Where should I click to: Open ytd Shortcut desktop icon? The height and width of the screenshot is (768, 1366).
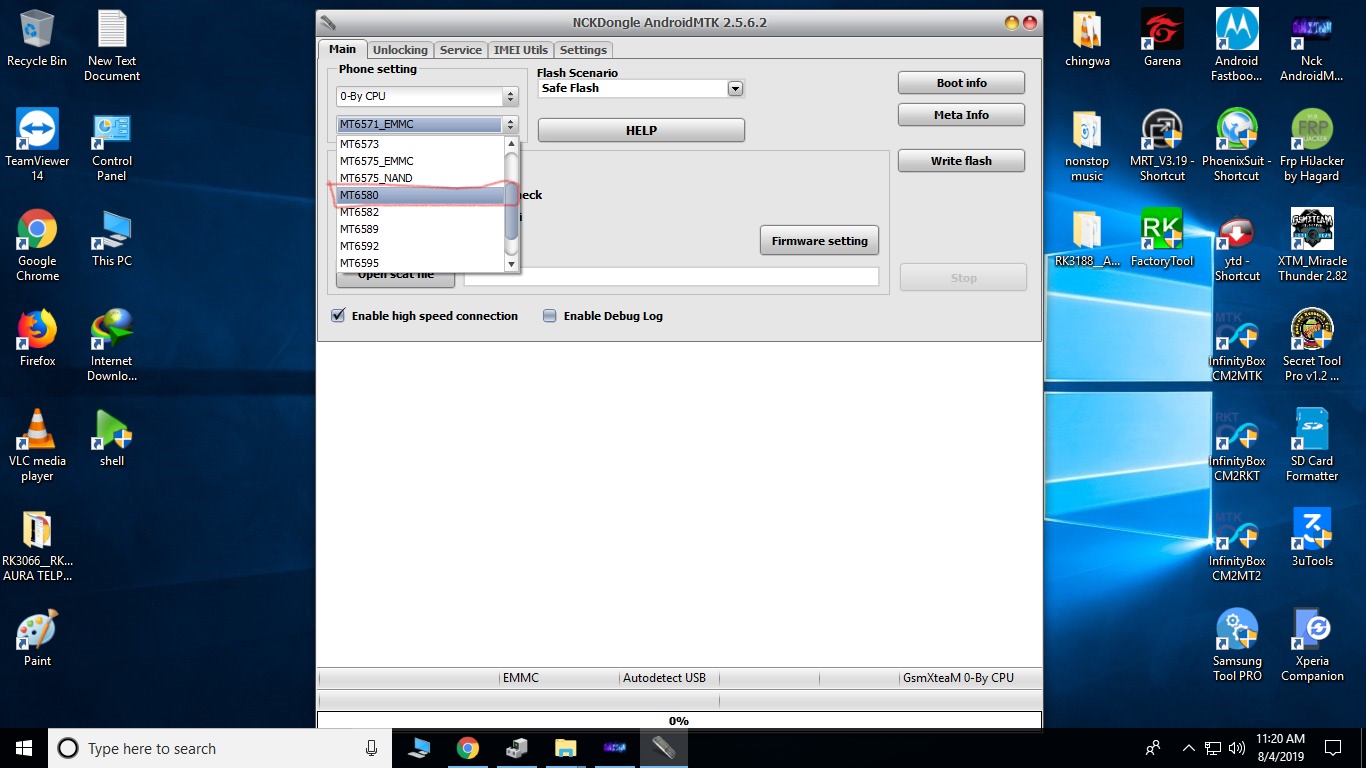tap(1237, 245)
